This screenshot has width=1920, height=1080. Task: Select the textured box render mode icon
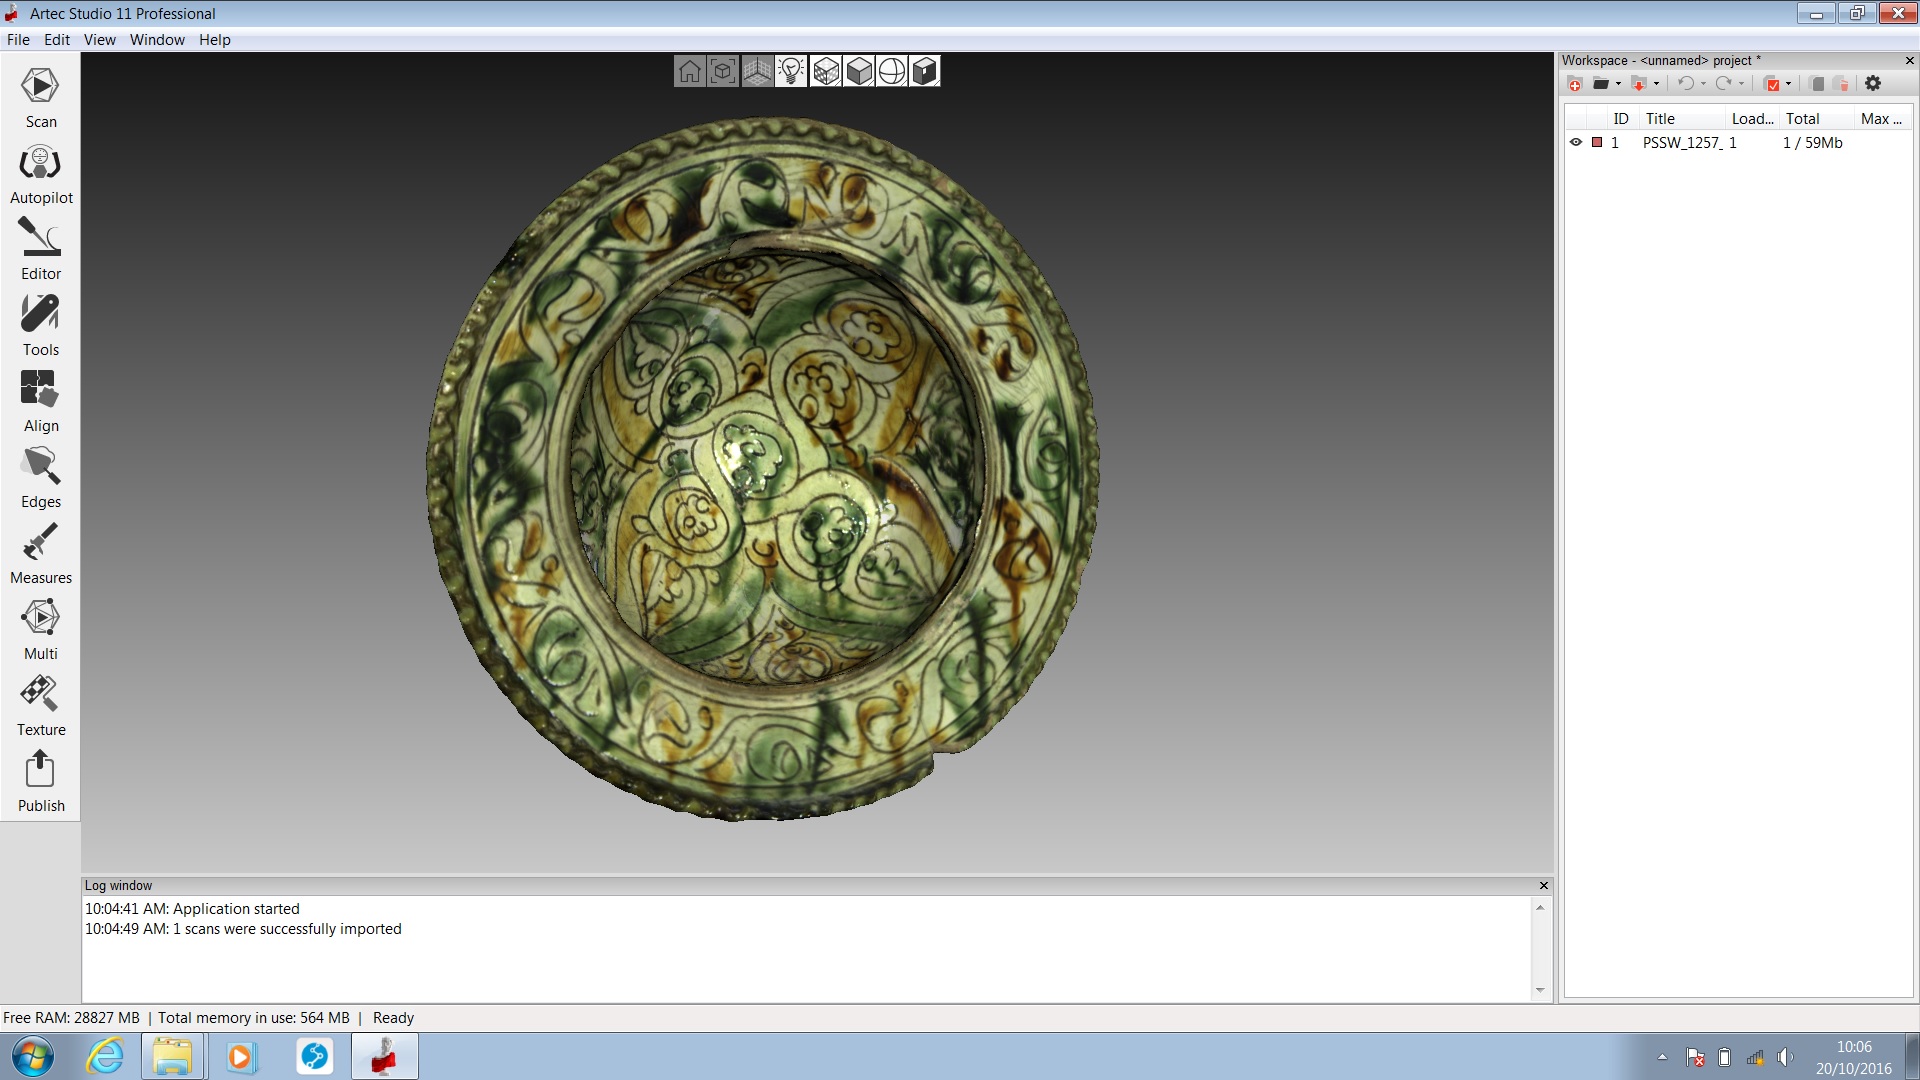point(925,71)
